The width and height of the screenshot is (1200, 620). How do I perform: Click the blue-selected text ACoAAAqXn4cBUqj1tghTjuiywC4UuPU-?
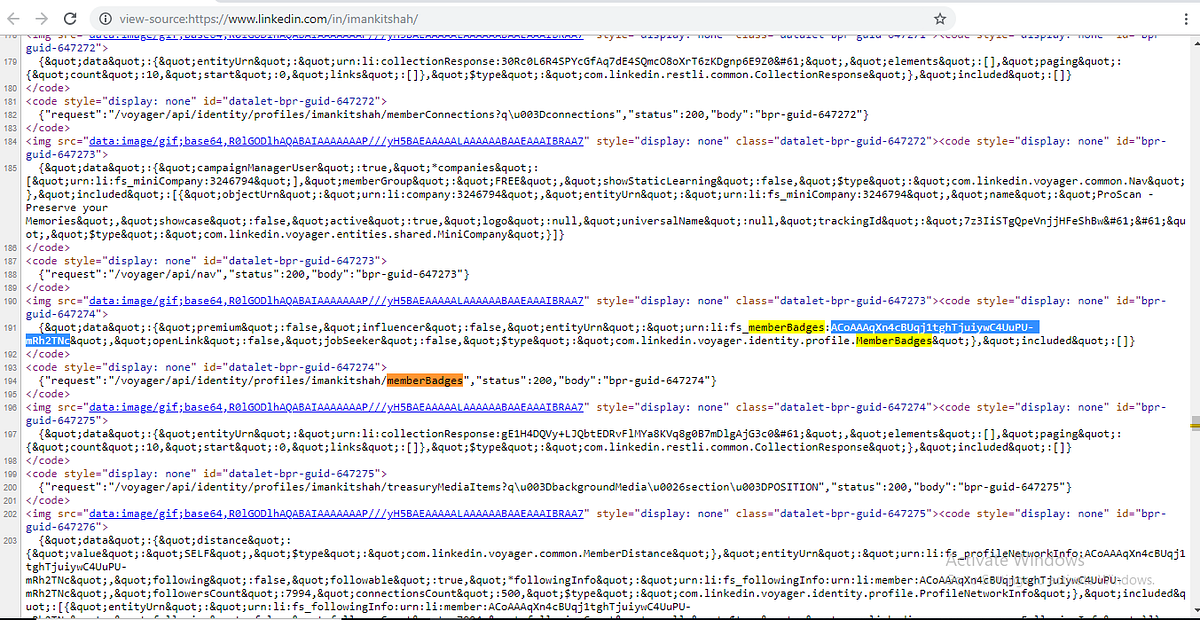934,327
